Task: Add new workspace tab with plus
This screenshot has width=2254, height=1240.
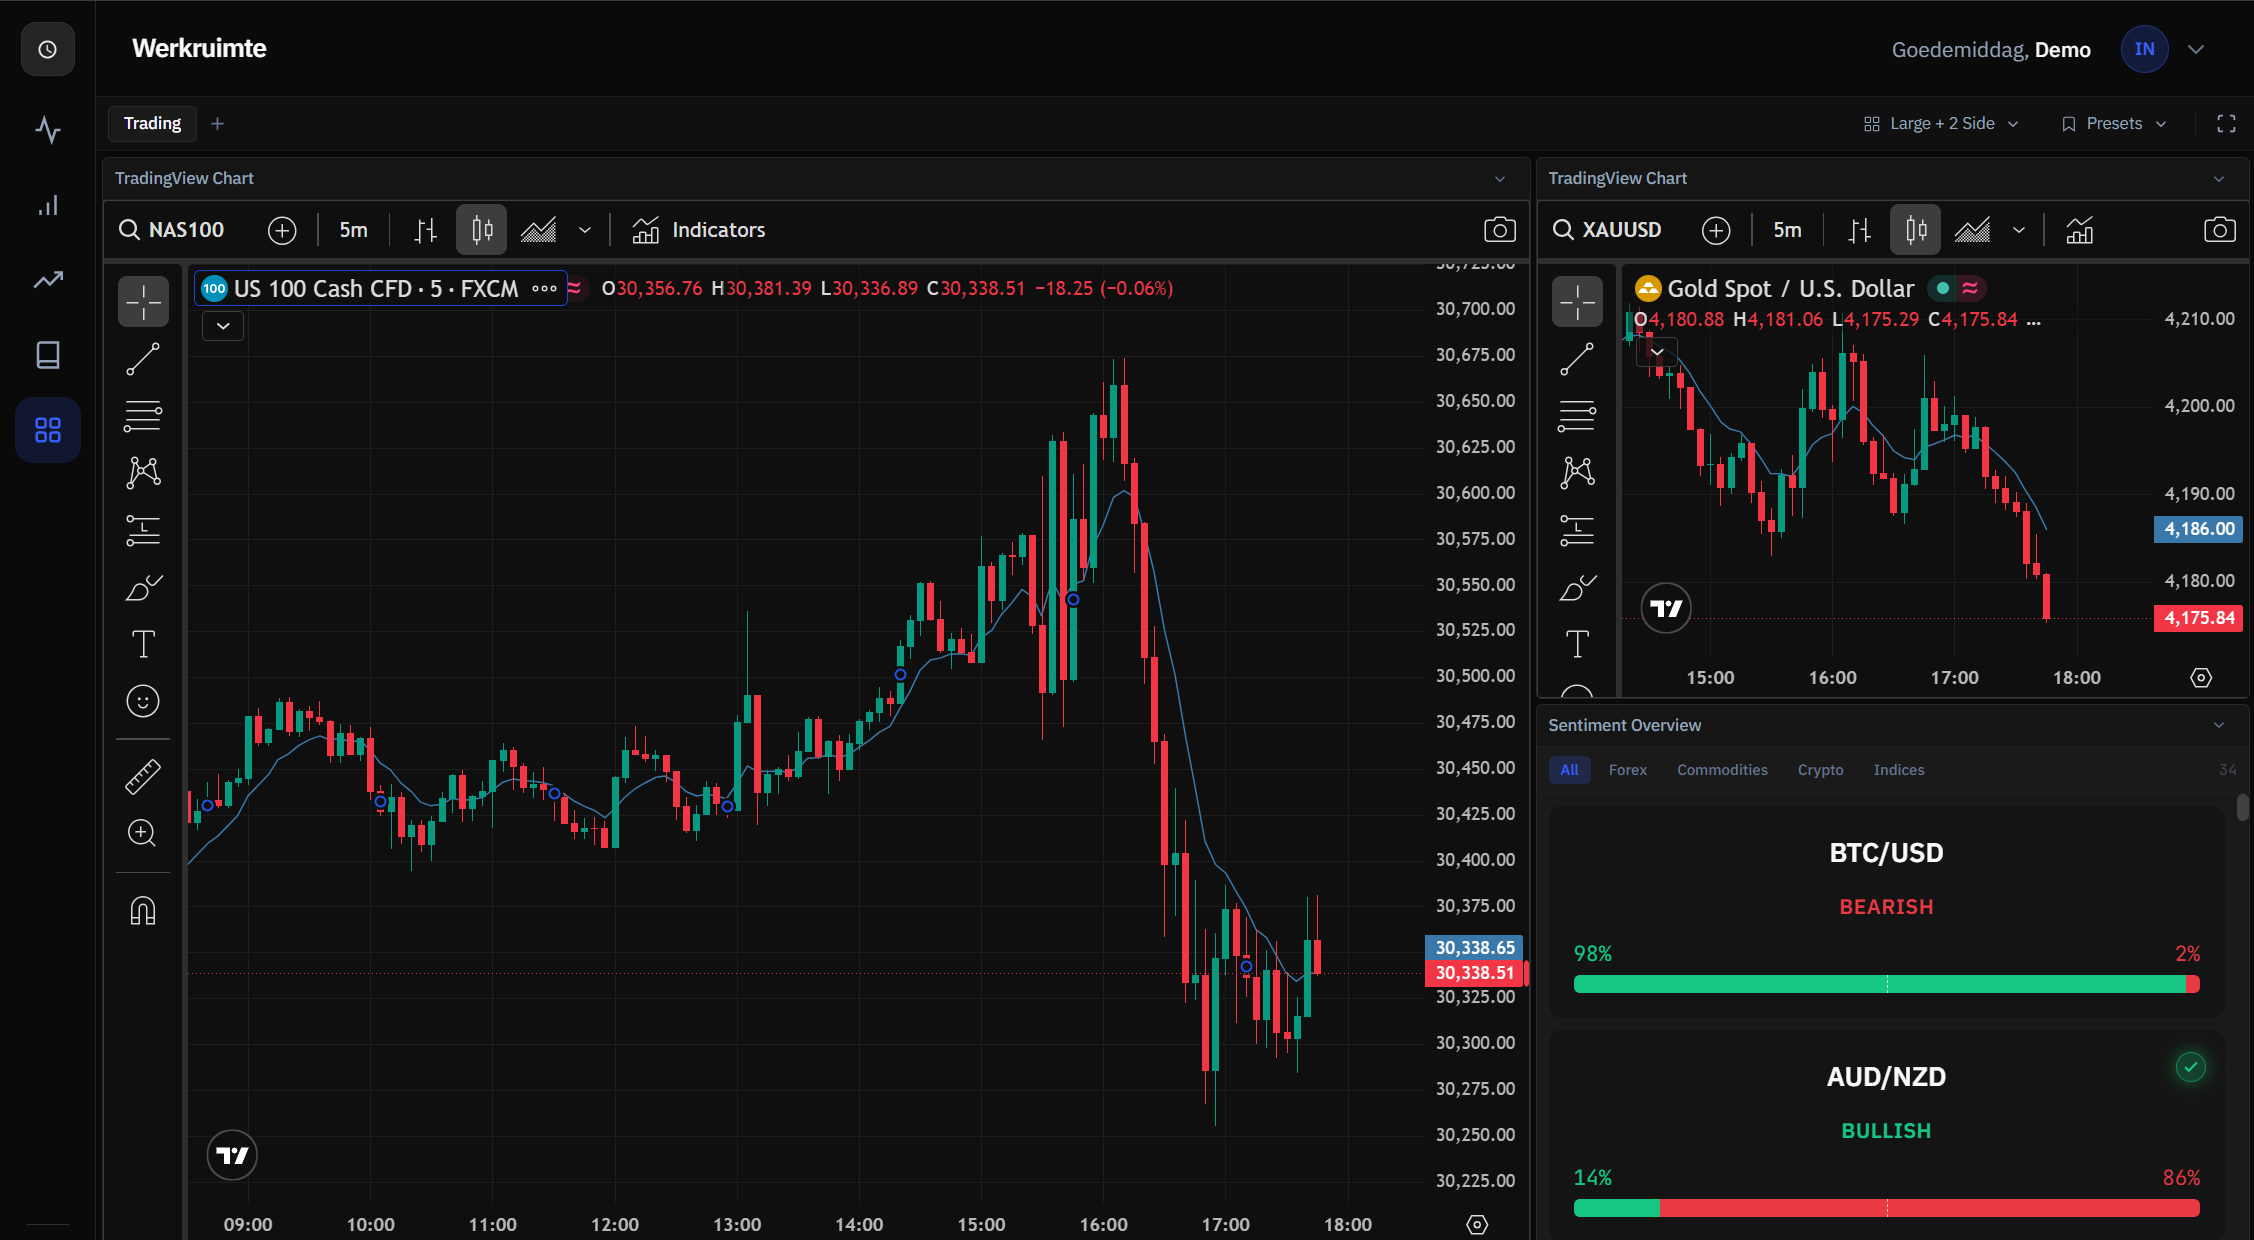Action: pyautogui.click(x=217, y=124)
